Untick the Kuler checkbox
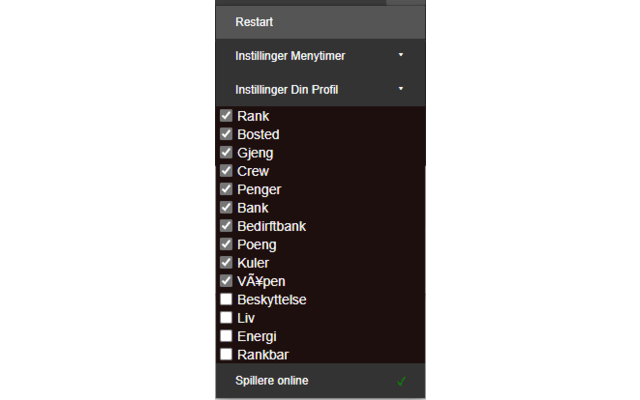 tap(226, 263)
